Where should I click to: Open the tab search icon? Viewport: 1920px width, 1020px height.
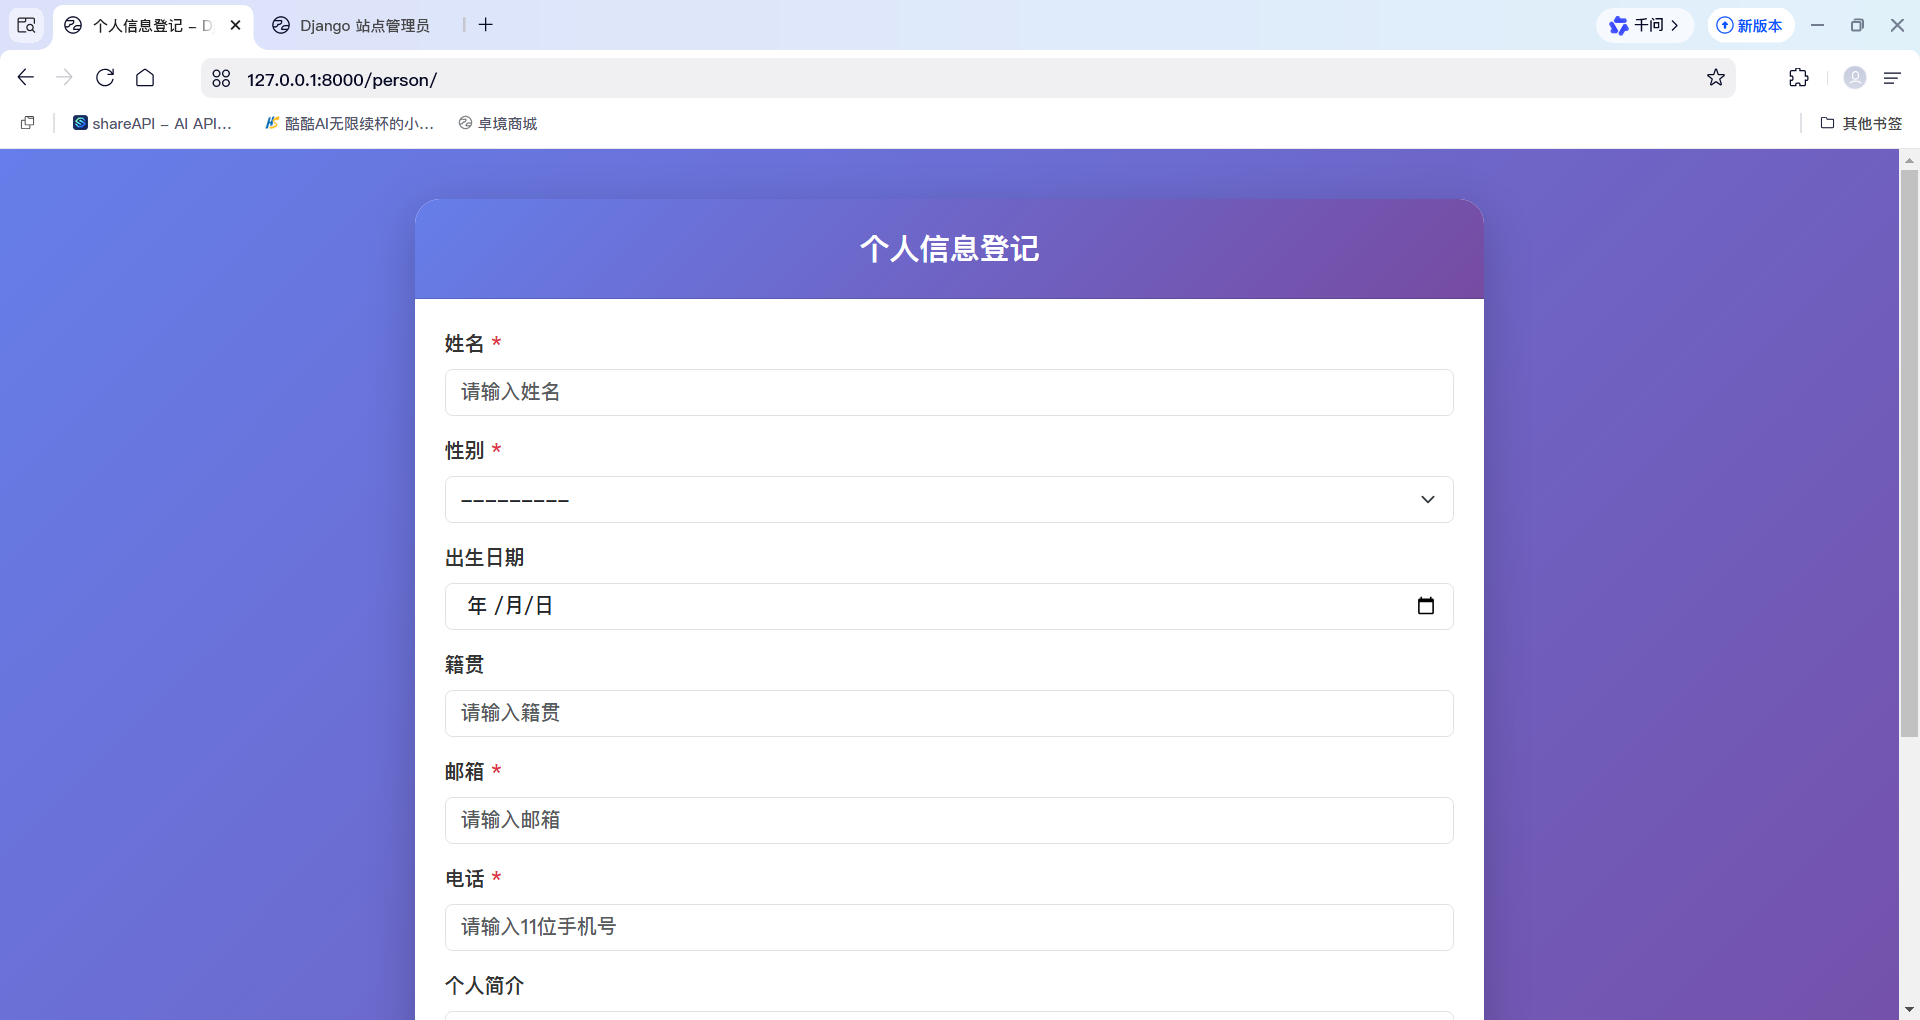pos(27,25)
